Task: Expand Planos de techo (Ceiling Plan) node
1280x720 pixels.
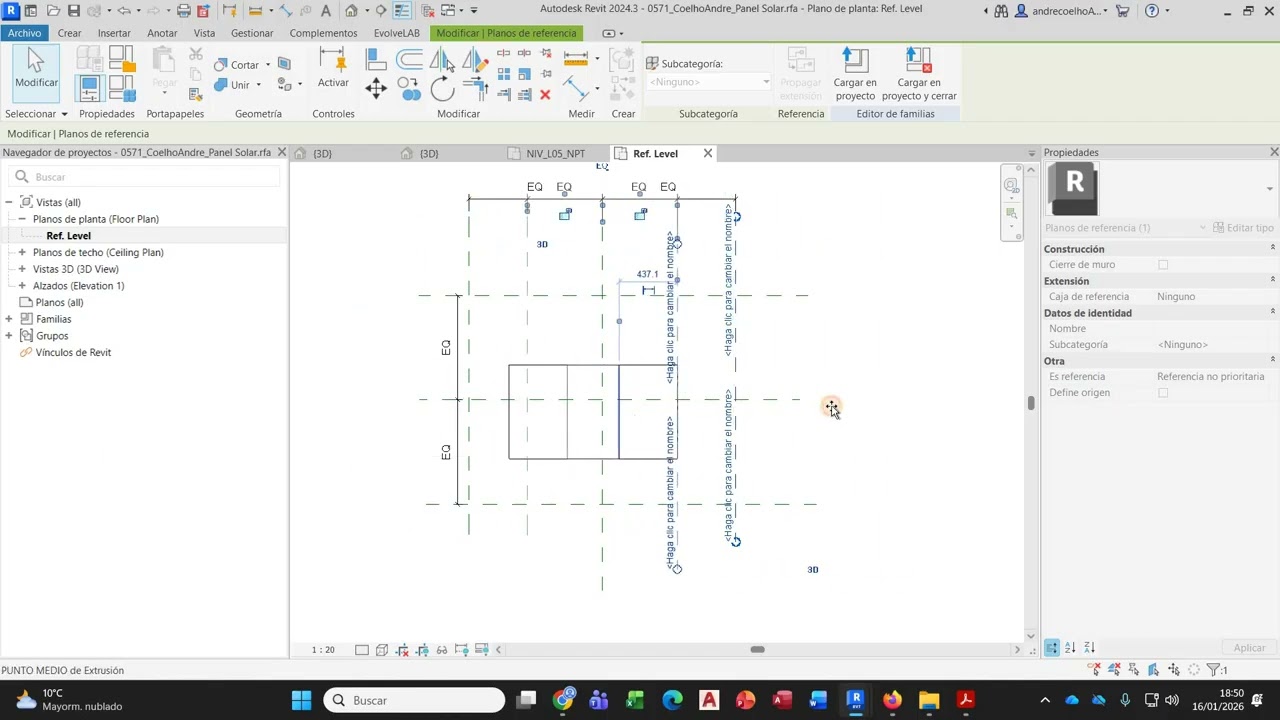Action: click(22, 253)
